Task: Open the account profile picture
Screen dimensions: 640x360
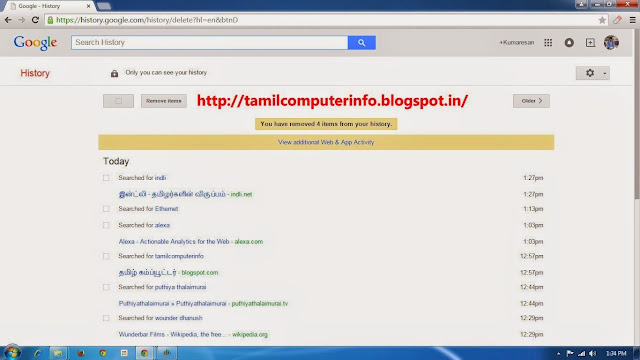Action: pos(611,42)
